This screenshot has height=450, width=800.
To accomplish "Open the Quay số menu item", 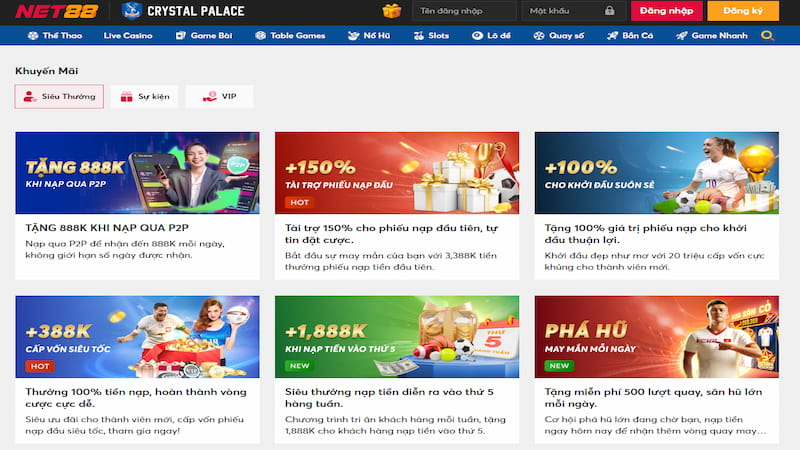I will [559, 35].
